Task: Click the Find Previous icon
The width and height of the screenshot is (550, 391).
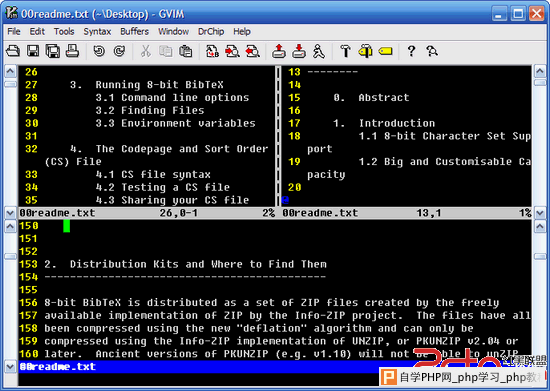Action: [x=252, y=51]
